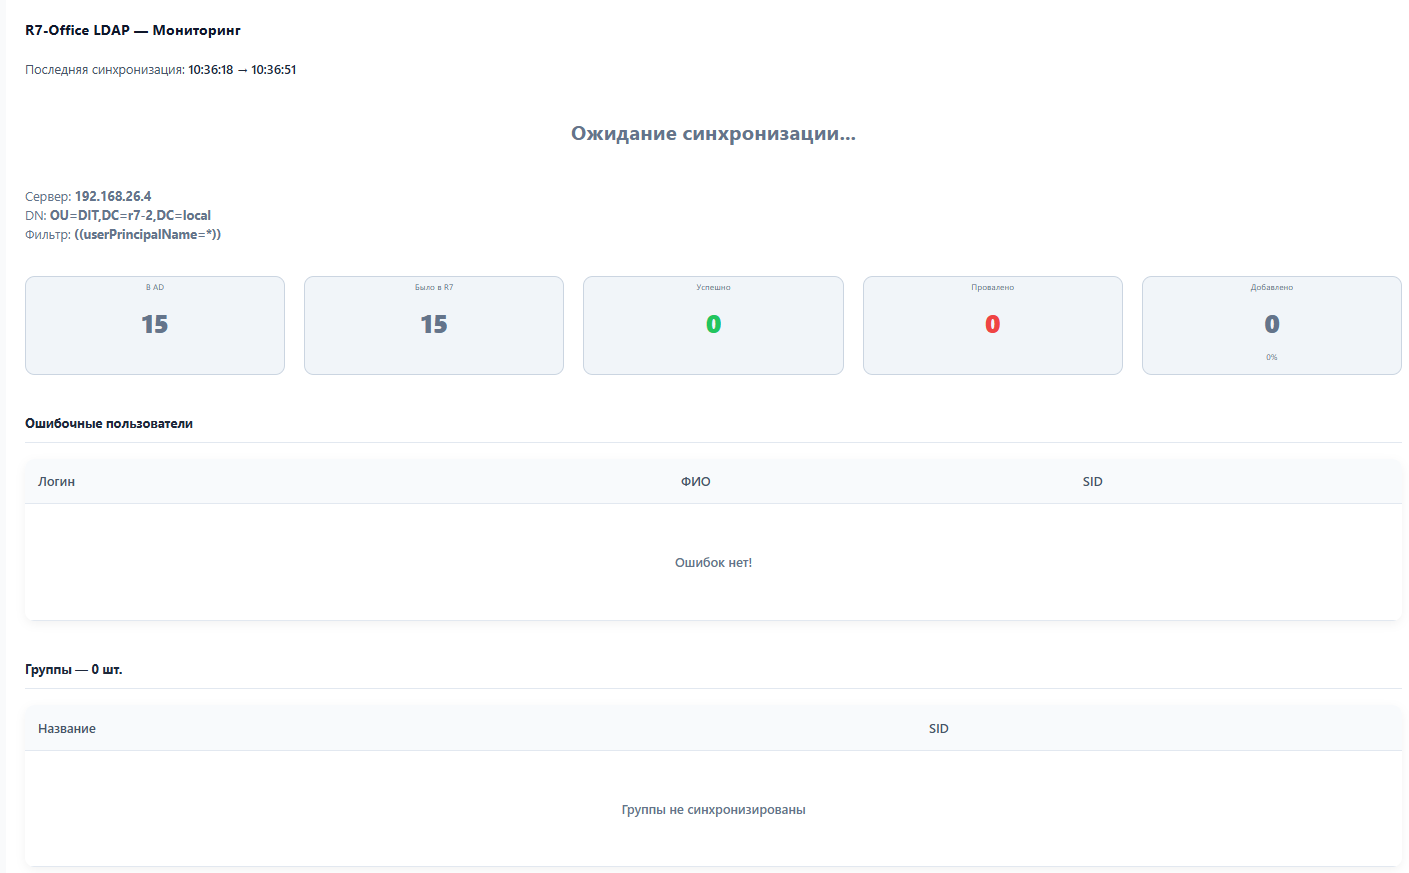Image resolution: width=1409 pixels, height=873 pixels.
Task: Click the green zero in the Успешно card
Action: 713,325
